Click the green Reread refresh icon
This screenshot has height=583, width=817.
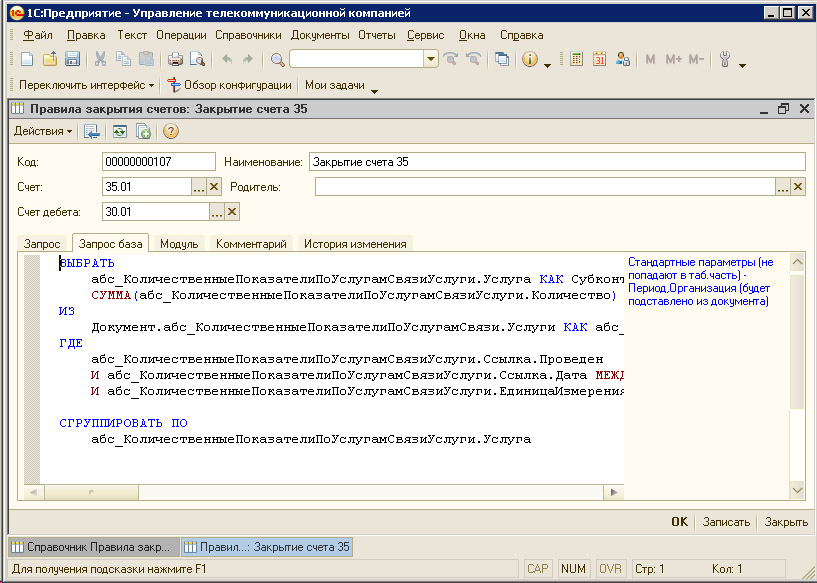pos(120,131)
